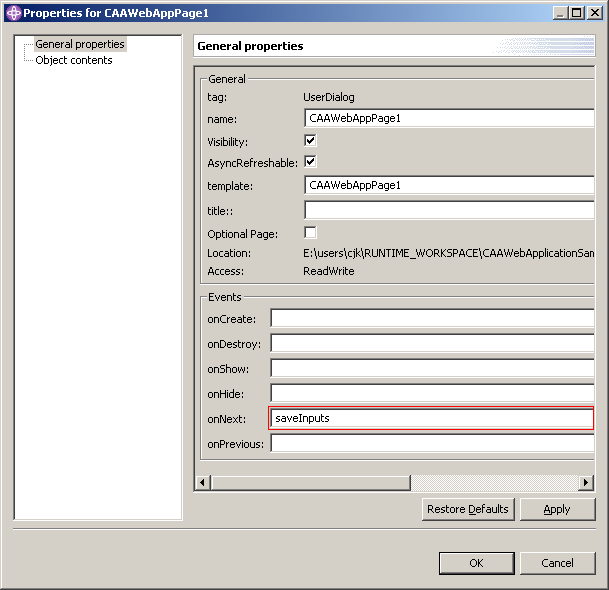Click the horizontal scrollbar thumb
The height and width of the screenshot is (590, 609).
coord(311,483)
